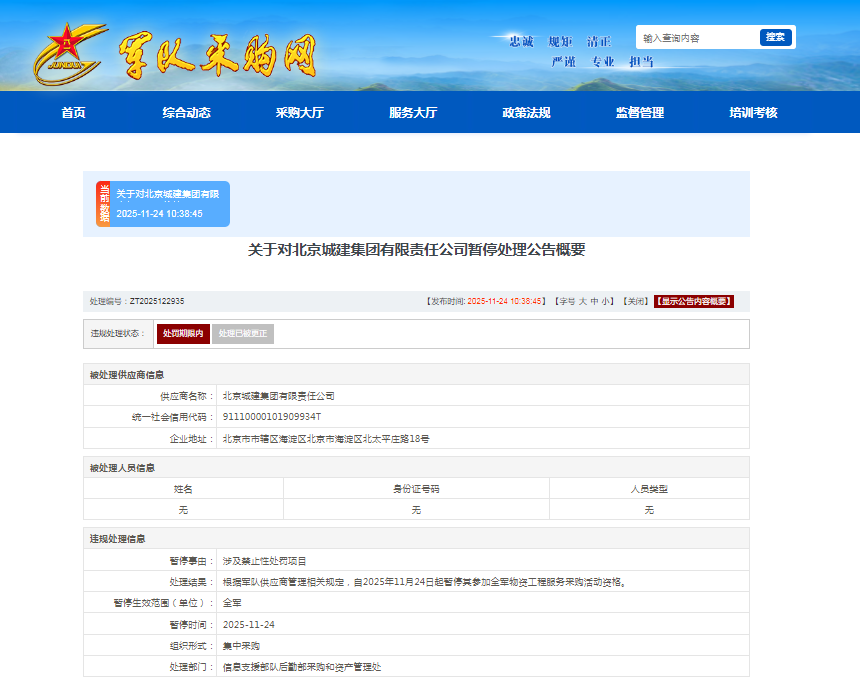Image resolution: width=860 pixels, height=694 pixels.
Task: Set font size to 小
Action: (606, 301)
